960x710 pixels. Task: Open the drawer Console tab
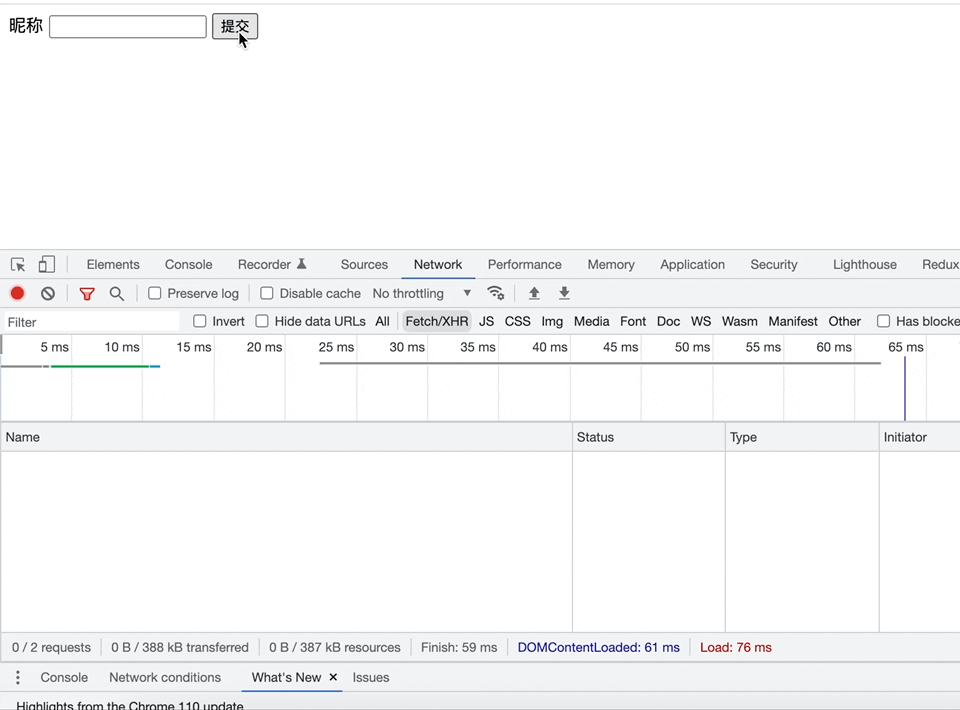[64, 678]
